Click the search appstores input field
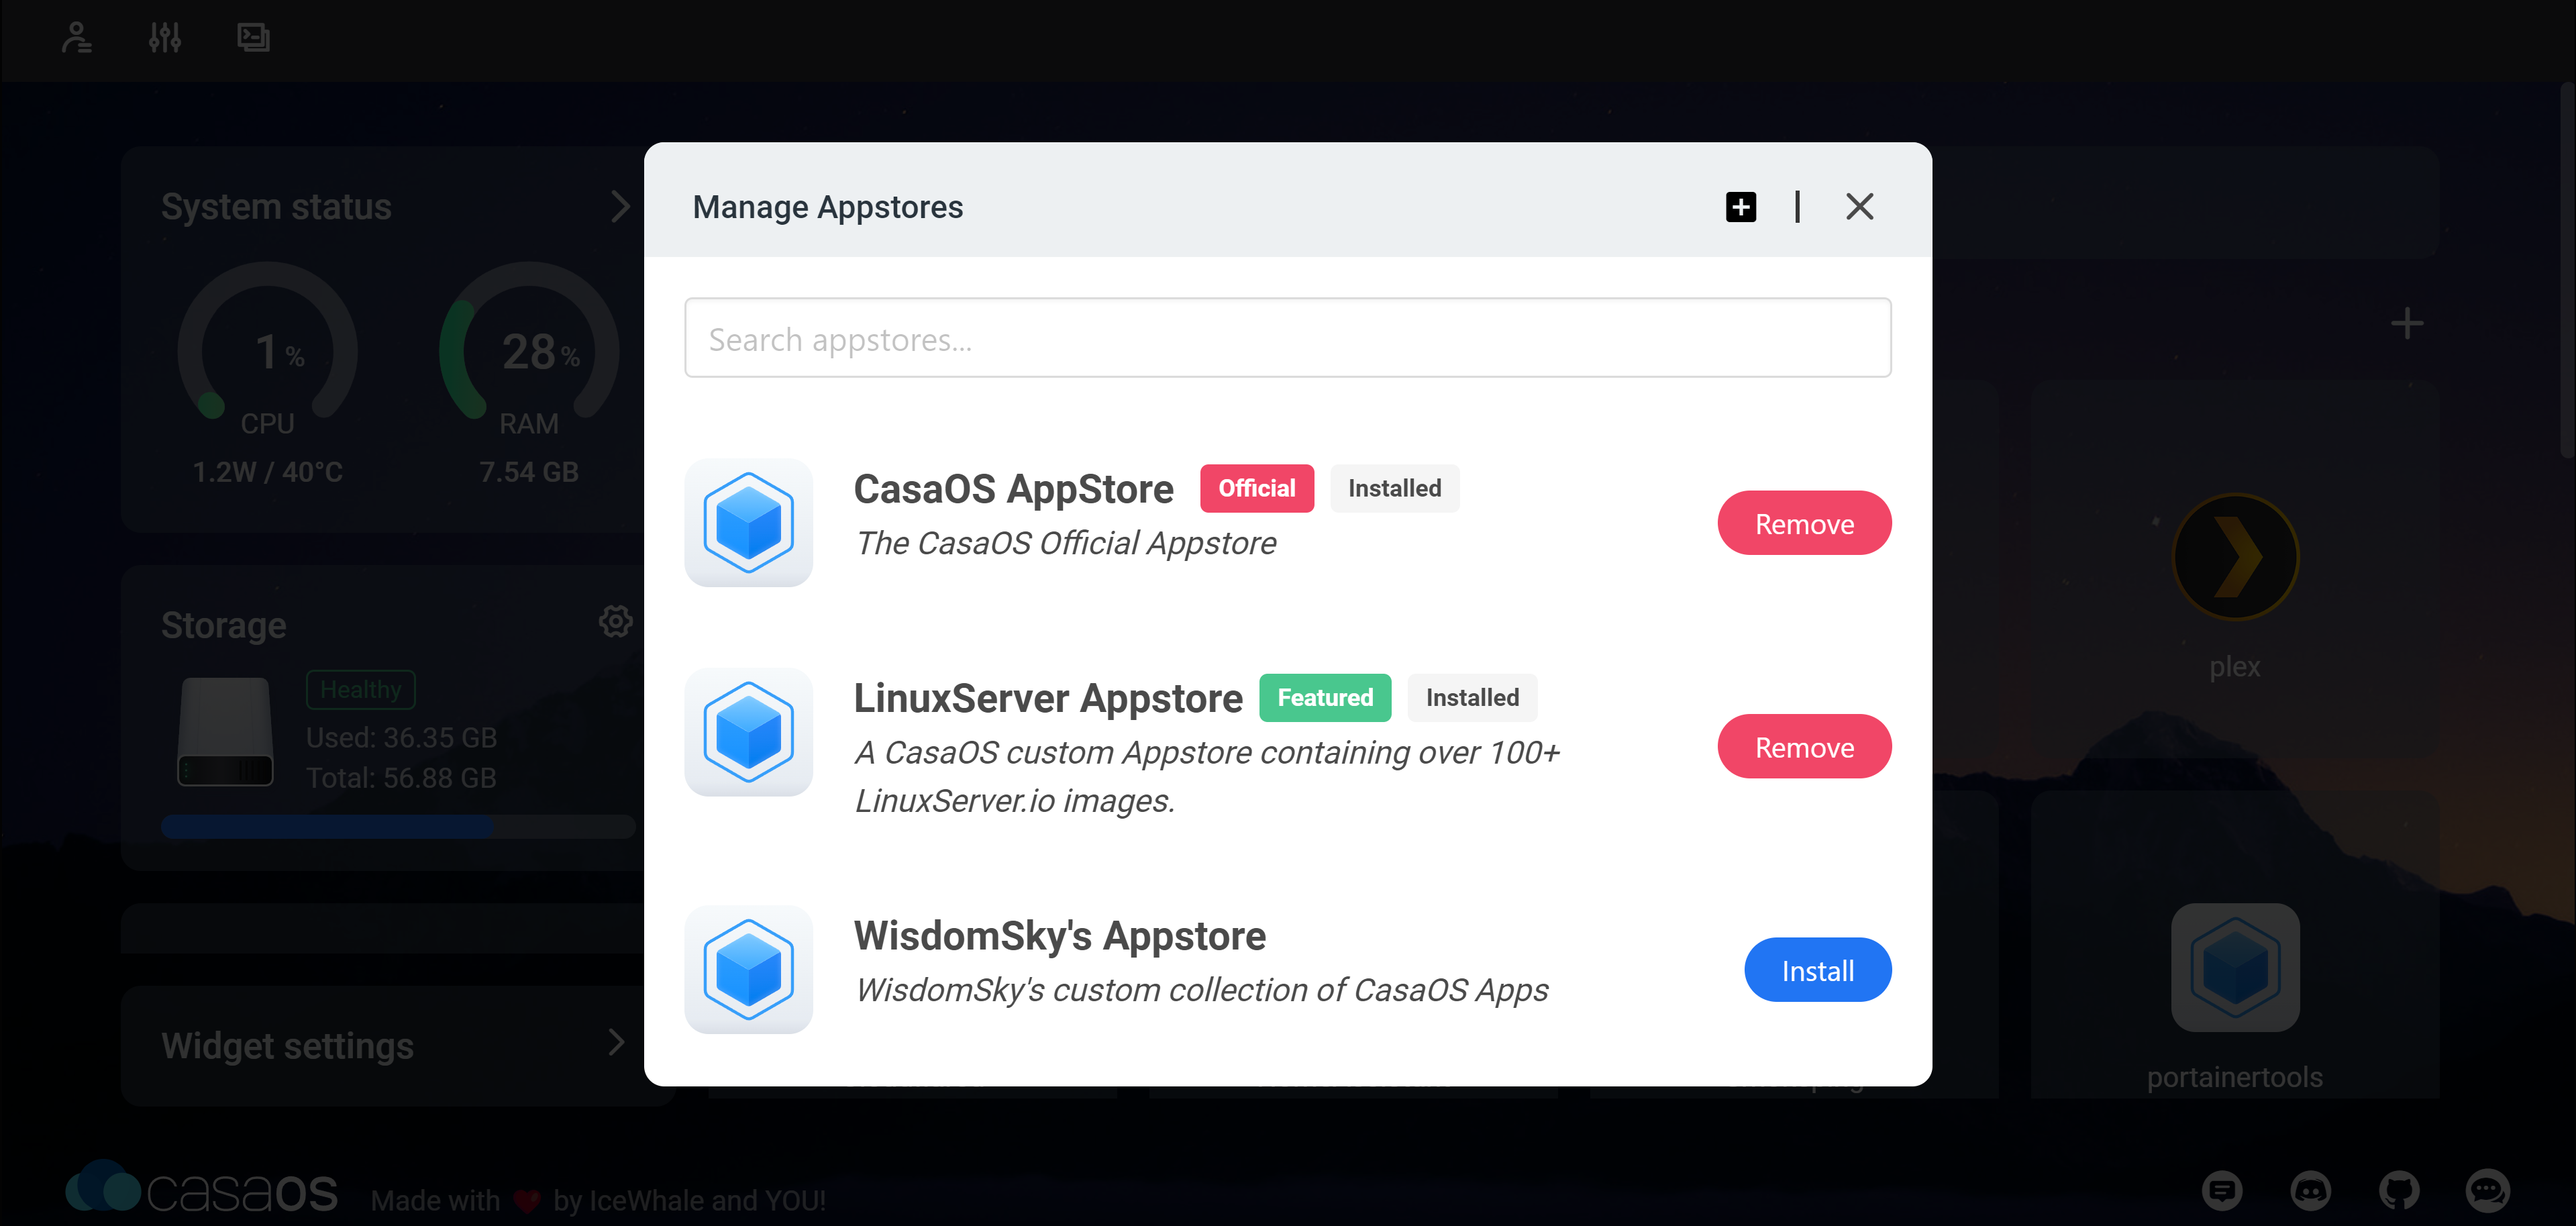The height and width of the screenshot is (1226, 2576). [1287, 338]
